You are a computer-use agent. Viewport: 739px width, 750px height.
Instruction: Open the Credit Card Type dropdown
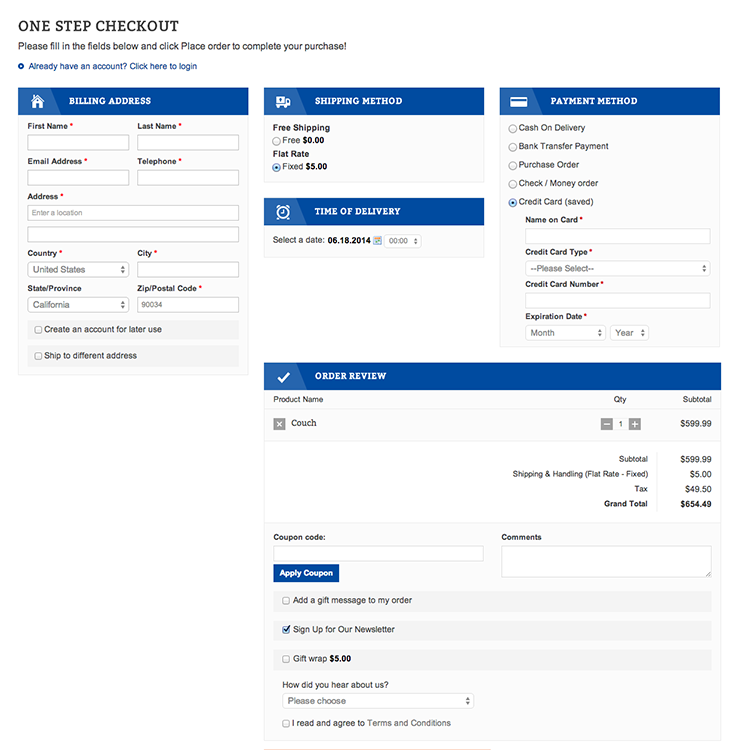617,269
